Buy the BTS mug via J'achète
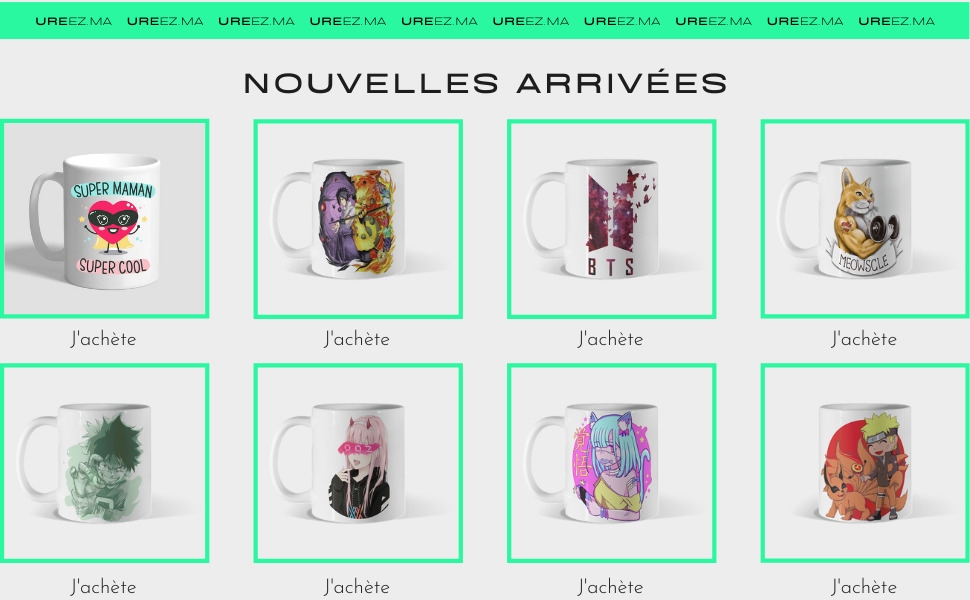The height and width of the screenshot is (600, 970). click(x=611, y=339)
